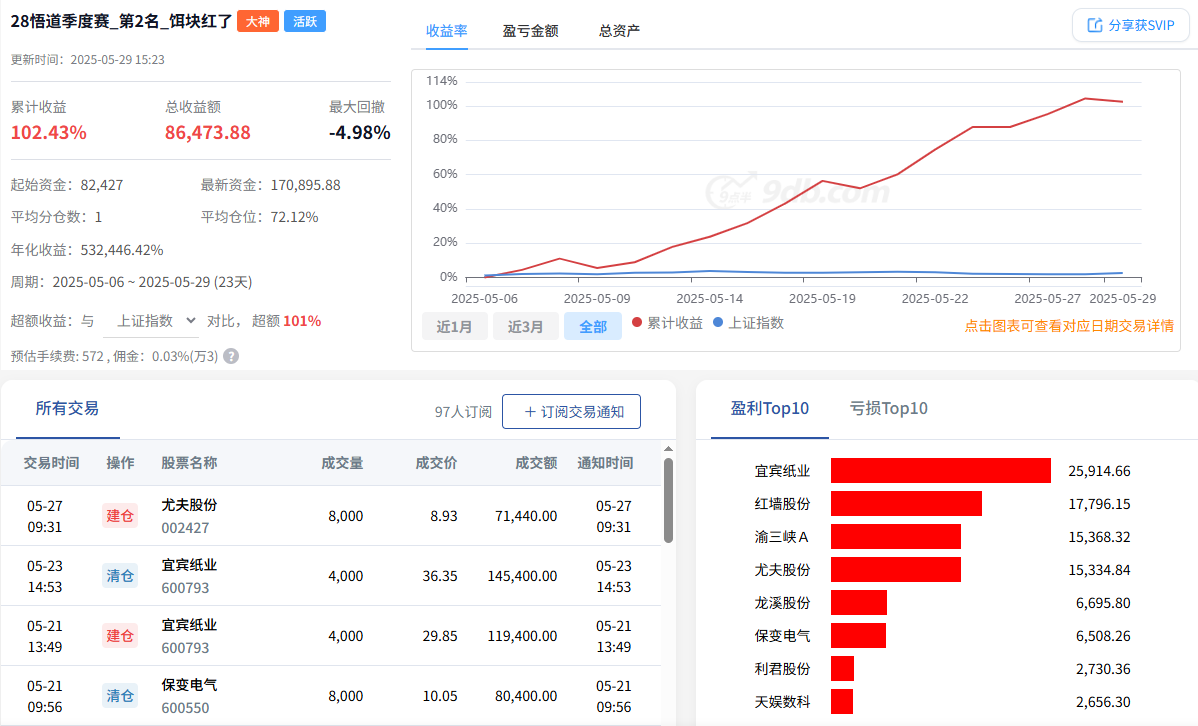The width and height of the screenshot is (1198, 726).
Task: Click 保变电气 in the trades table
Action: [189, 685]
